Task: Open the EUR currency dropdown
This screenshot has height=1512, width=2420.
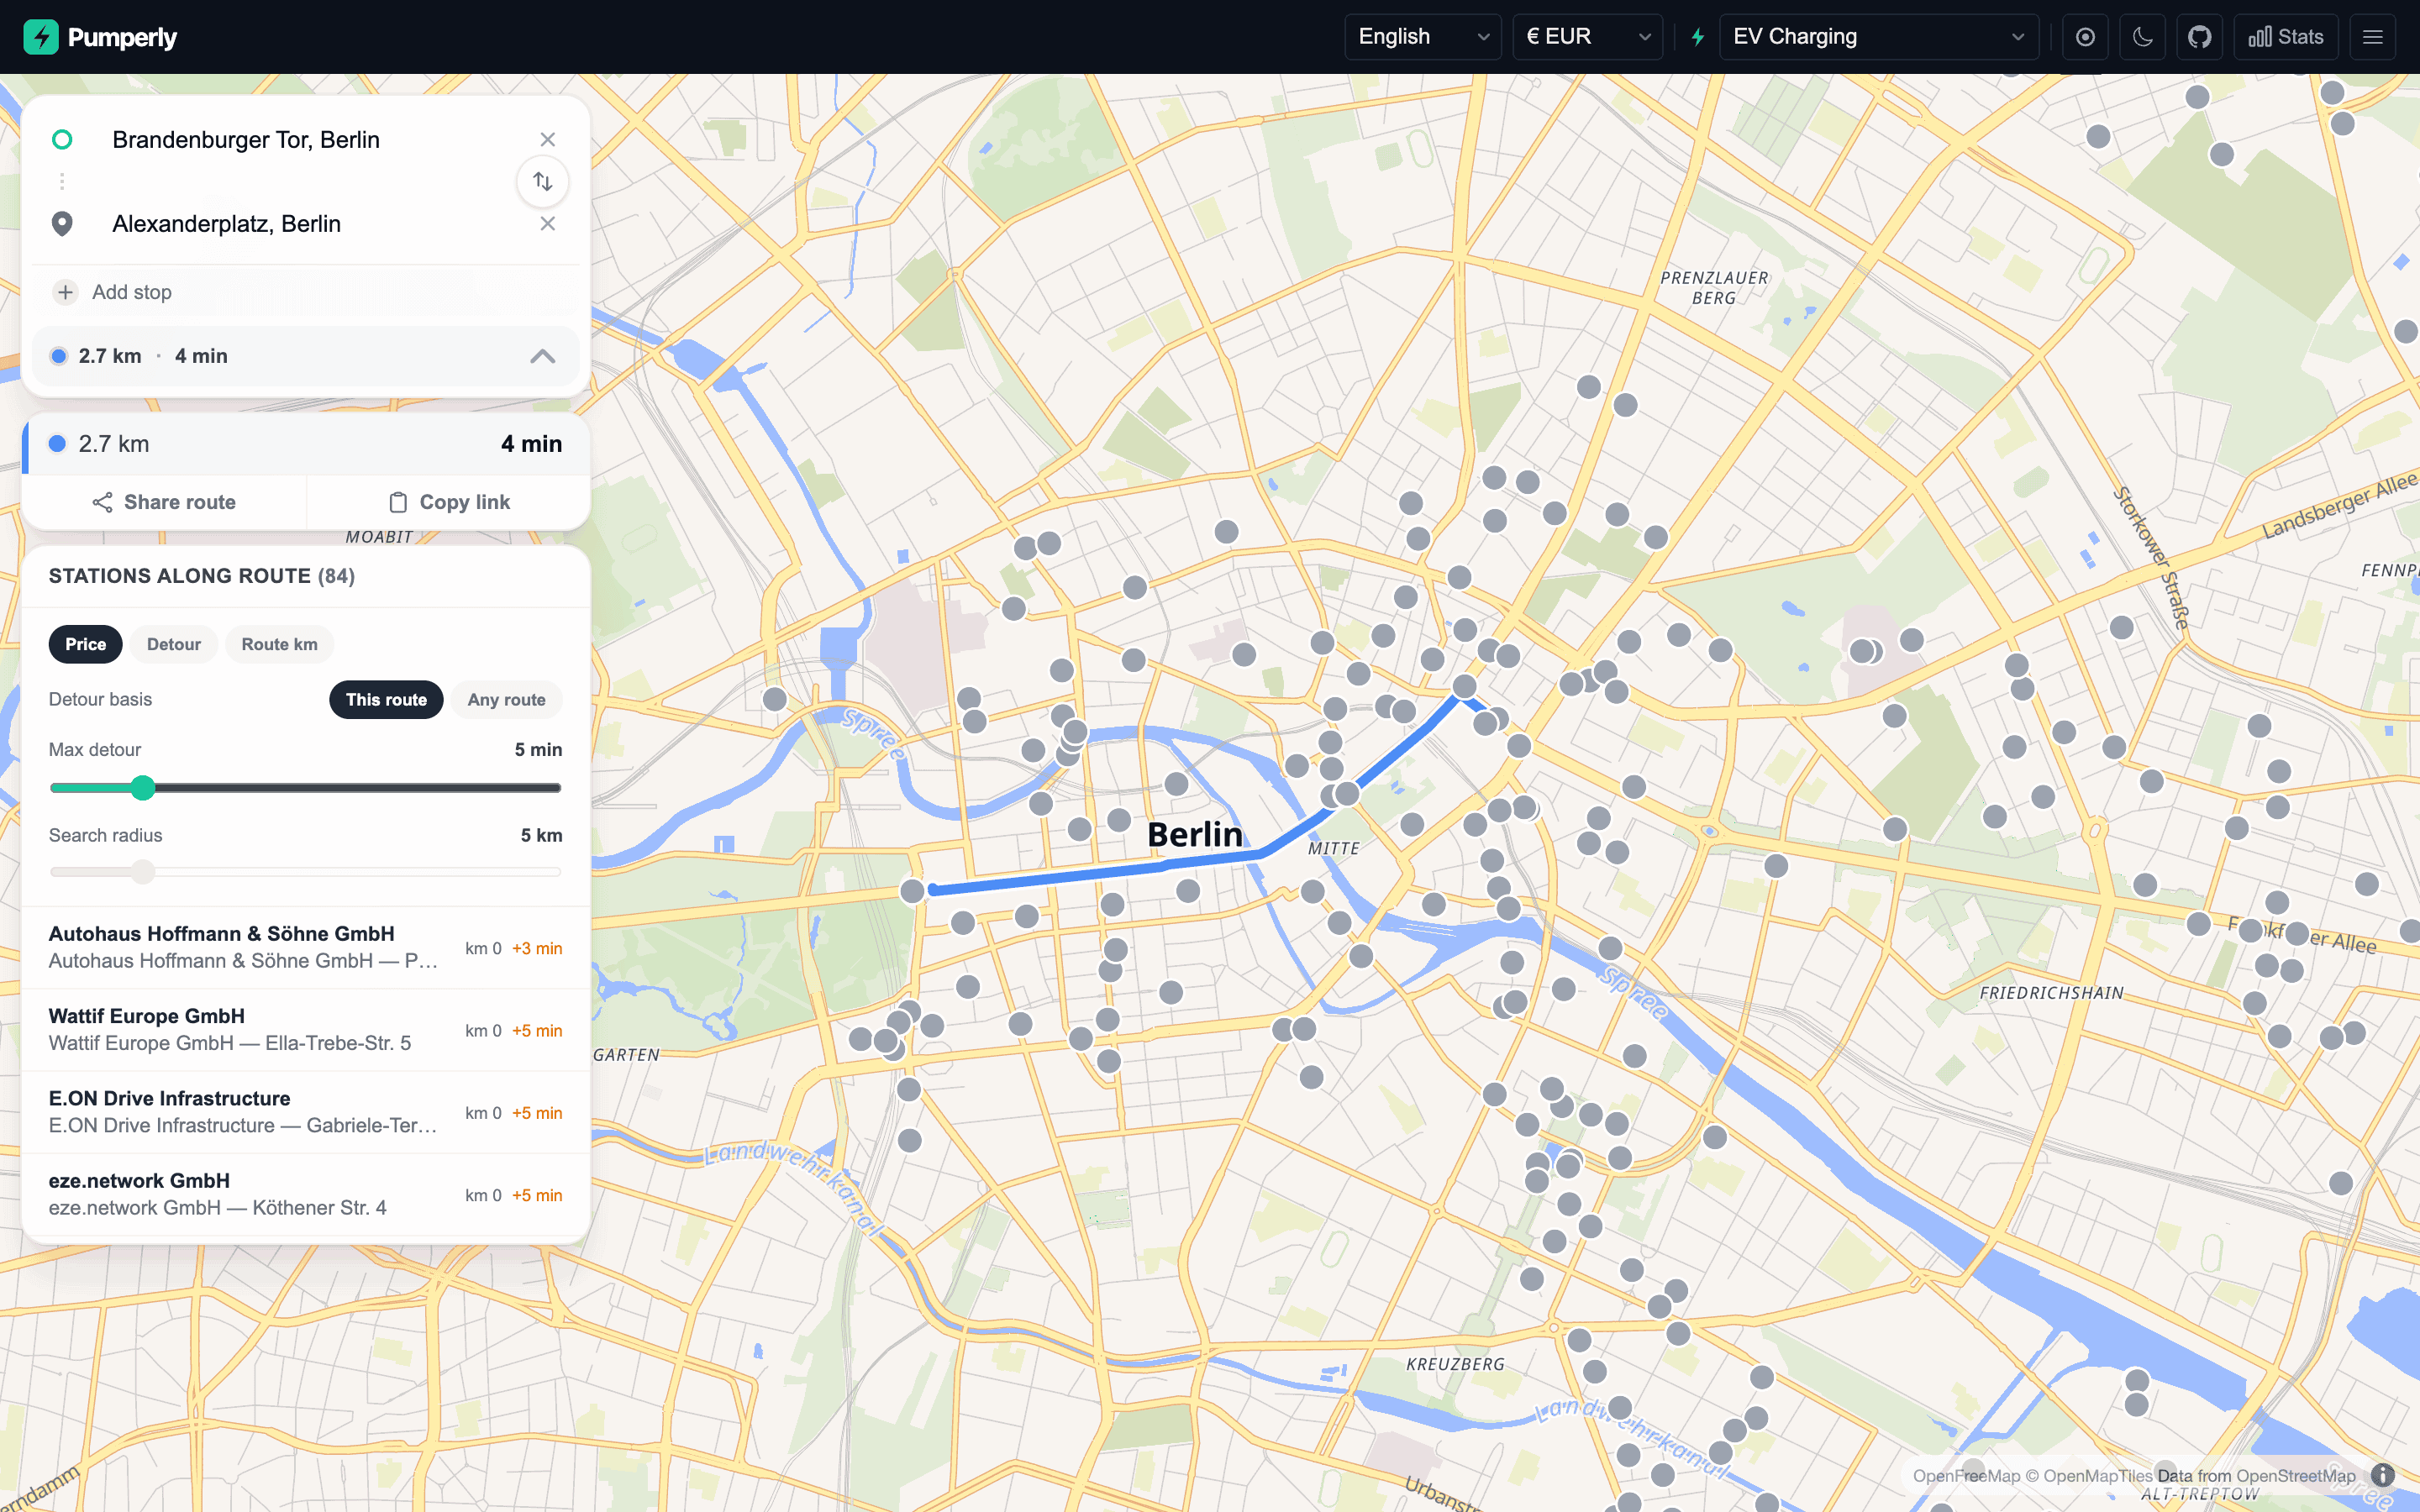Action: (x=1587, y=37)
